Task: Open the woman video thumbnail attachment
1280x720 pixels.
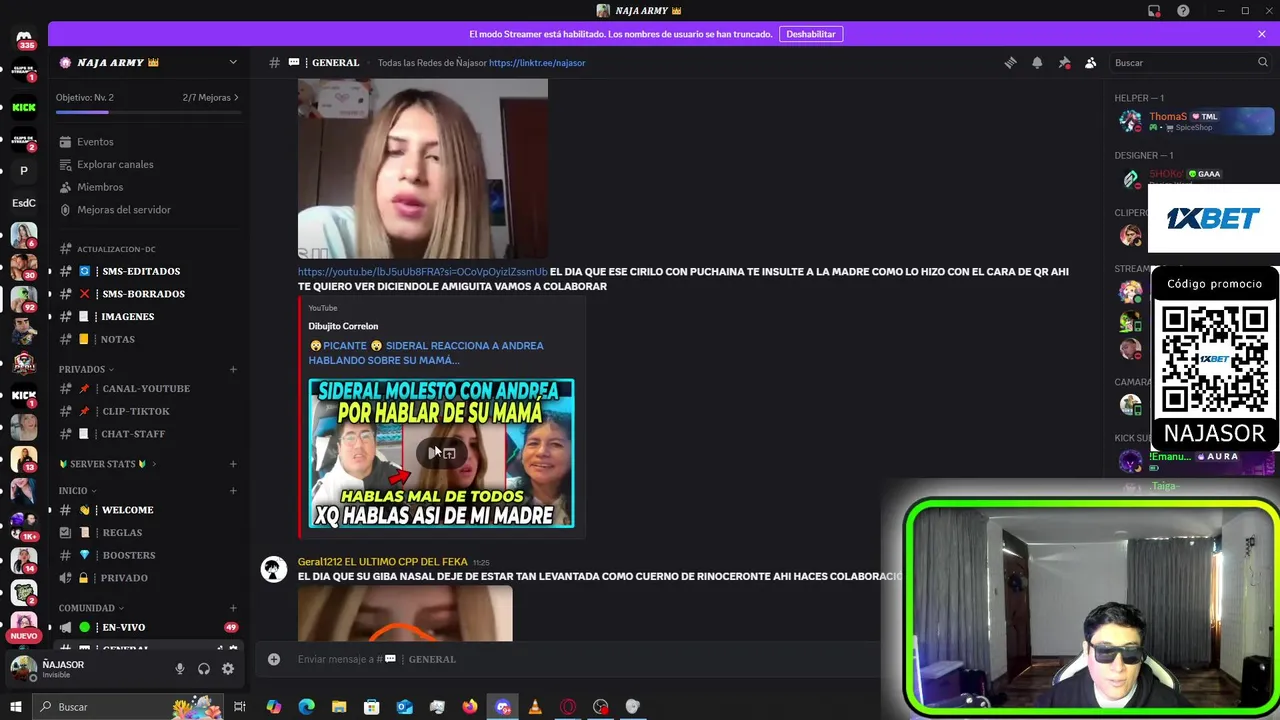Action: (x=423, y=168)
